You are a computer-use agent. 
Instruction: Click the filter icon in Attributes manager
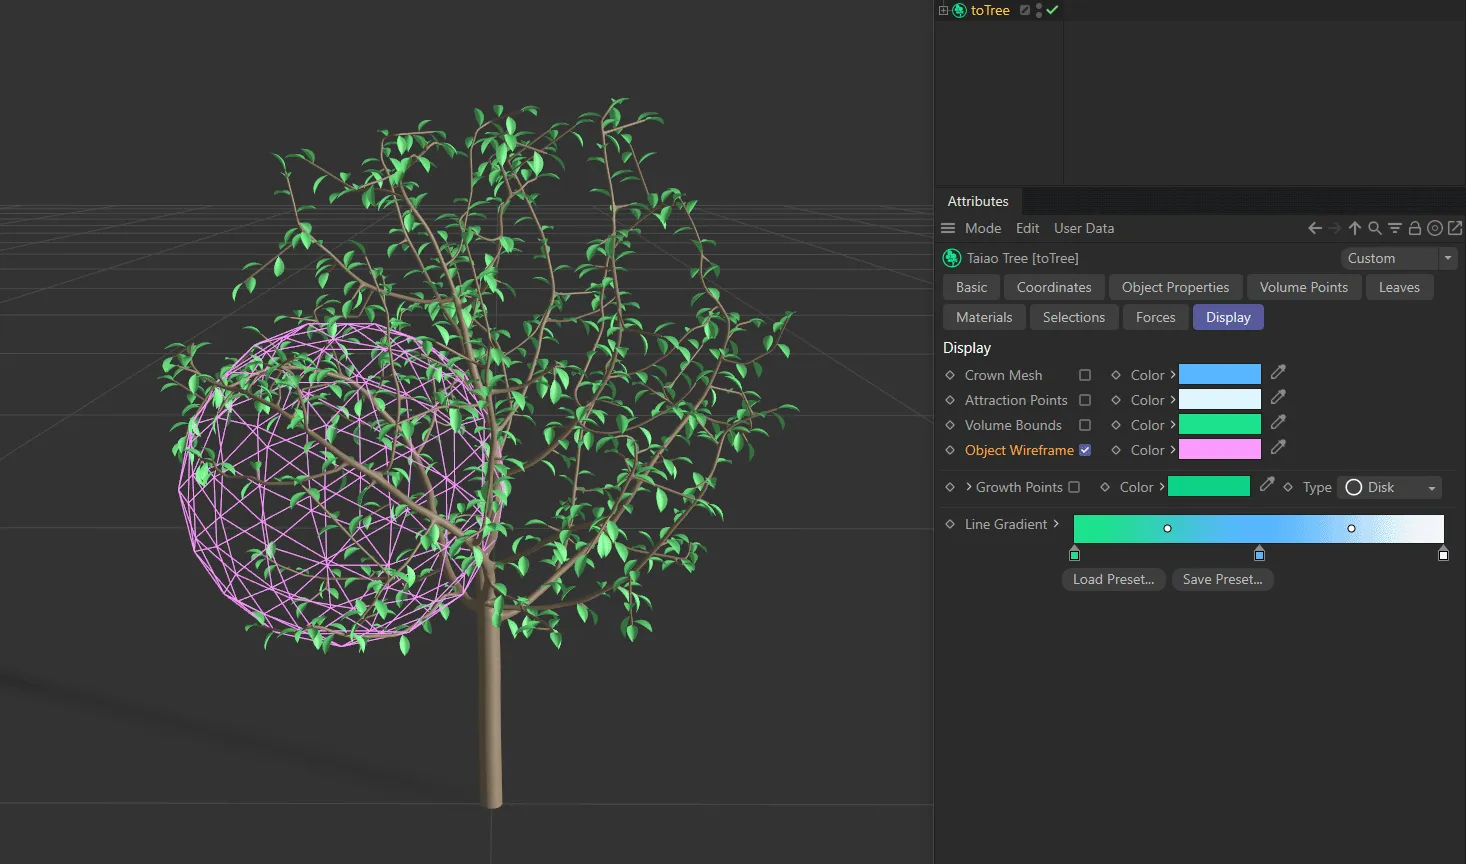[x=1394, y=228]
